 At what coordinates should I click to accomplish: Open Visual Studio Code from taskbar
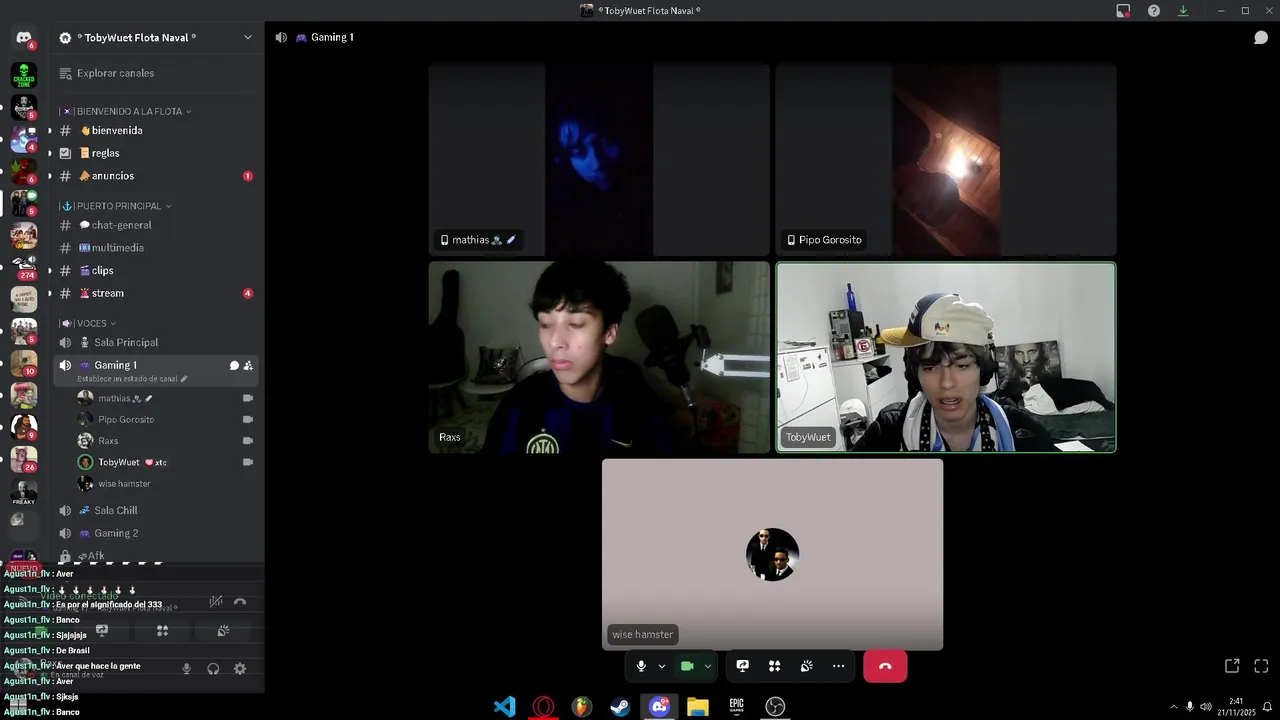tap(505, 707)
